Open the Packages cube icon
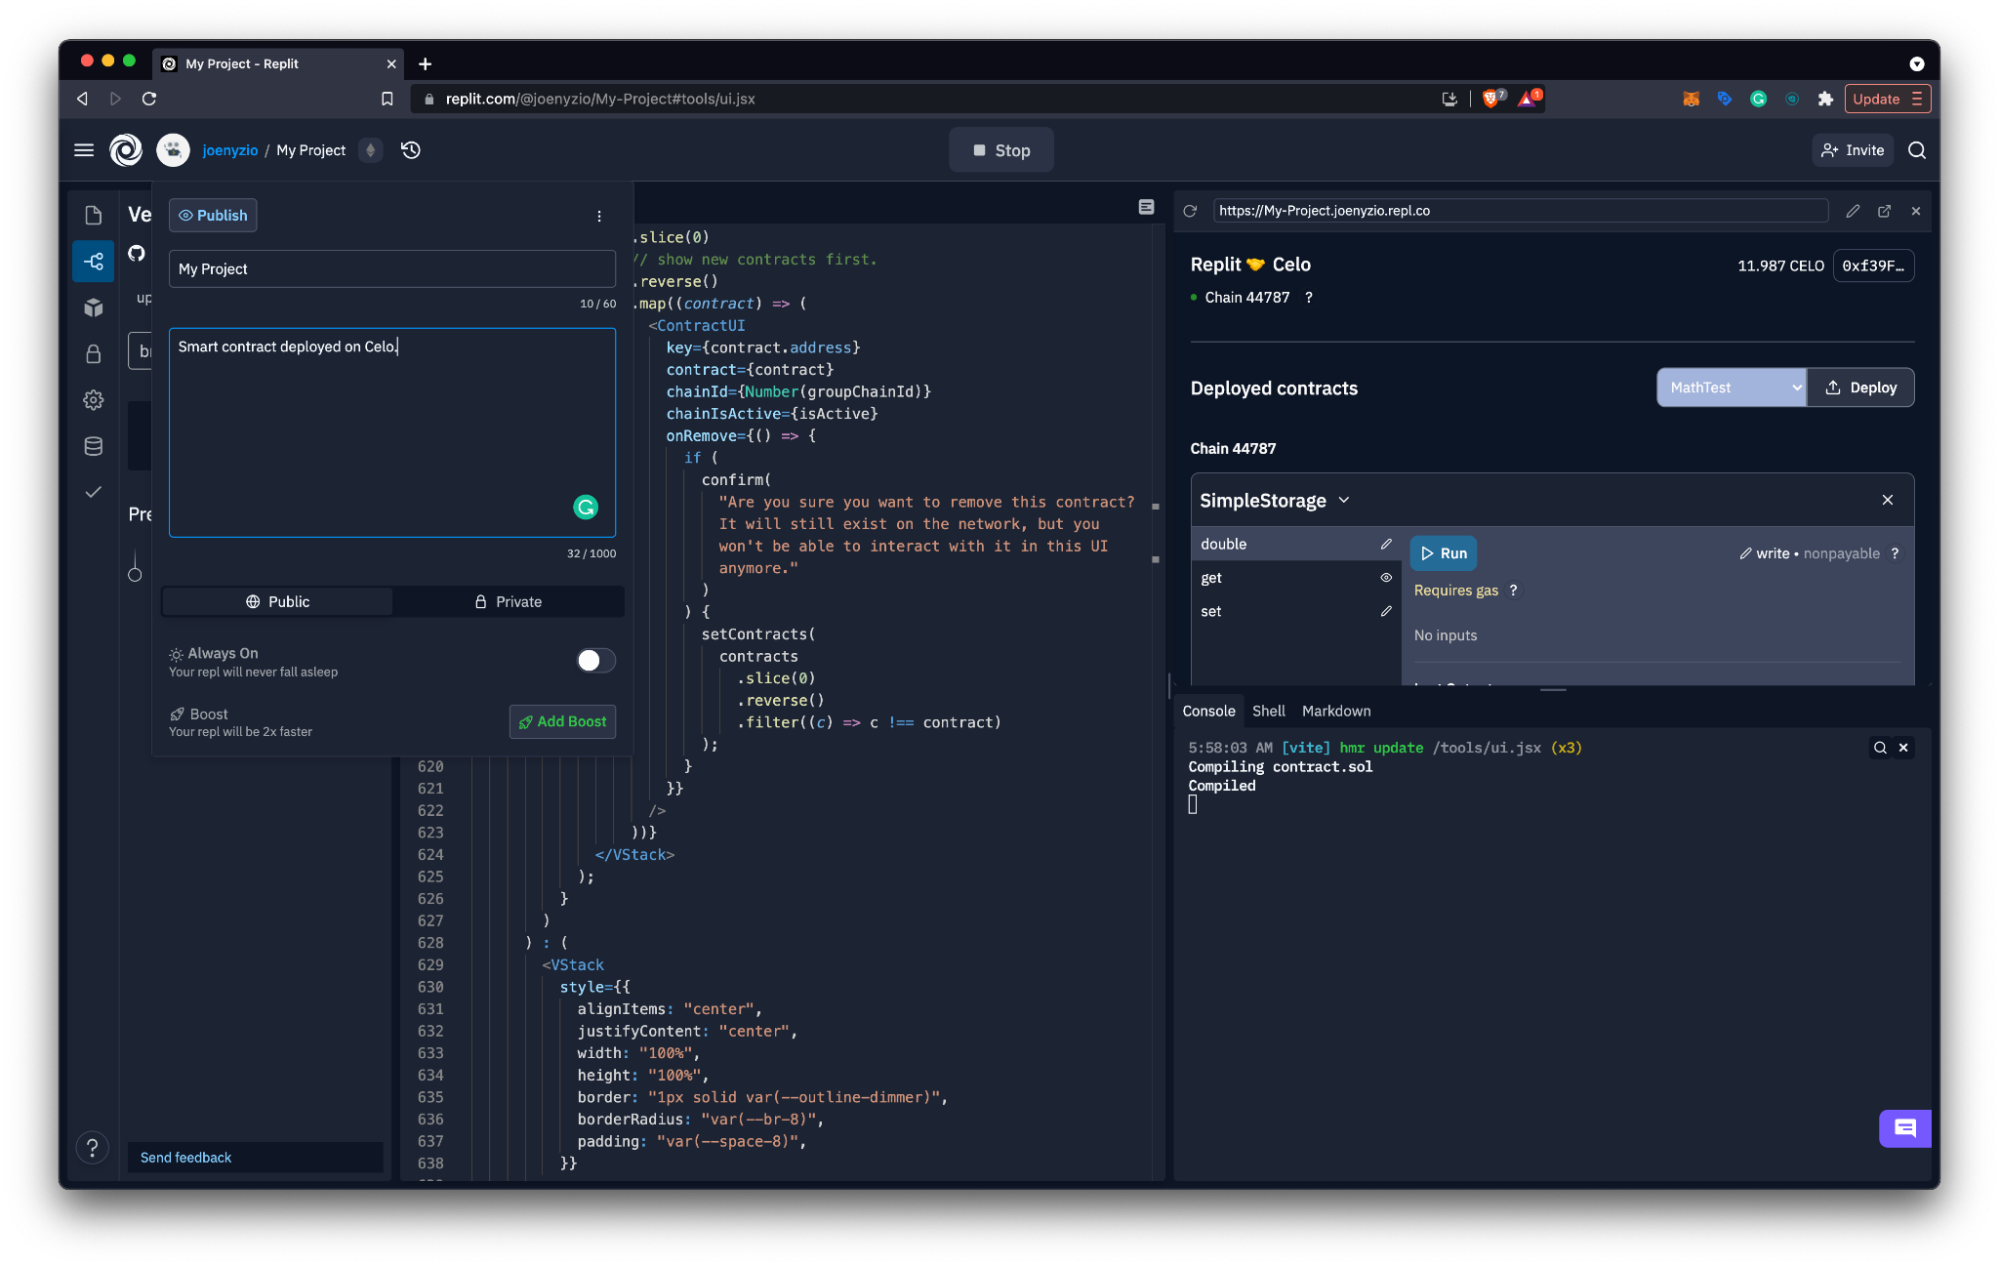This screenshot has width=1999, height=1267. pyautogui.click(x=93, y=308)
